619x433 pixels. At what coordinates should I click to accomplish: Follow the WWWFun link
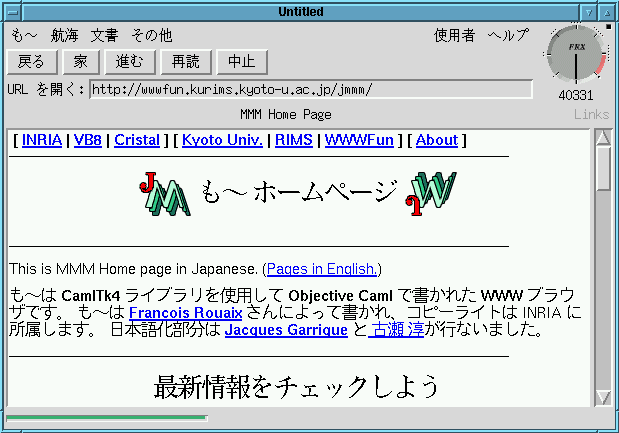[x=359, y=140]
